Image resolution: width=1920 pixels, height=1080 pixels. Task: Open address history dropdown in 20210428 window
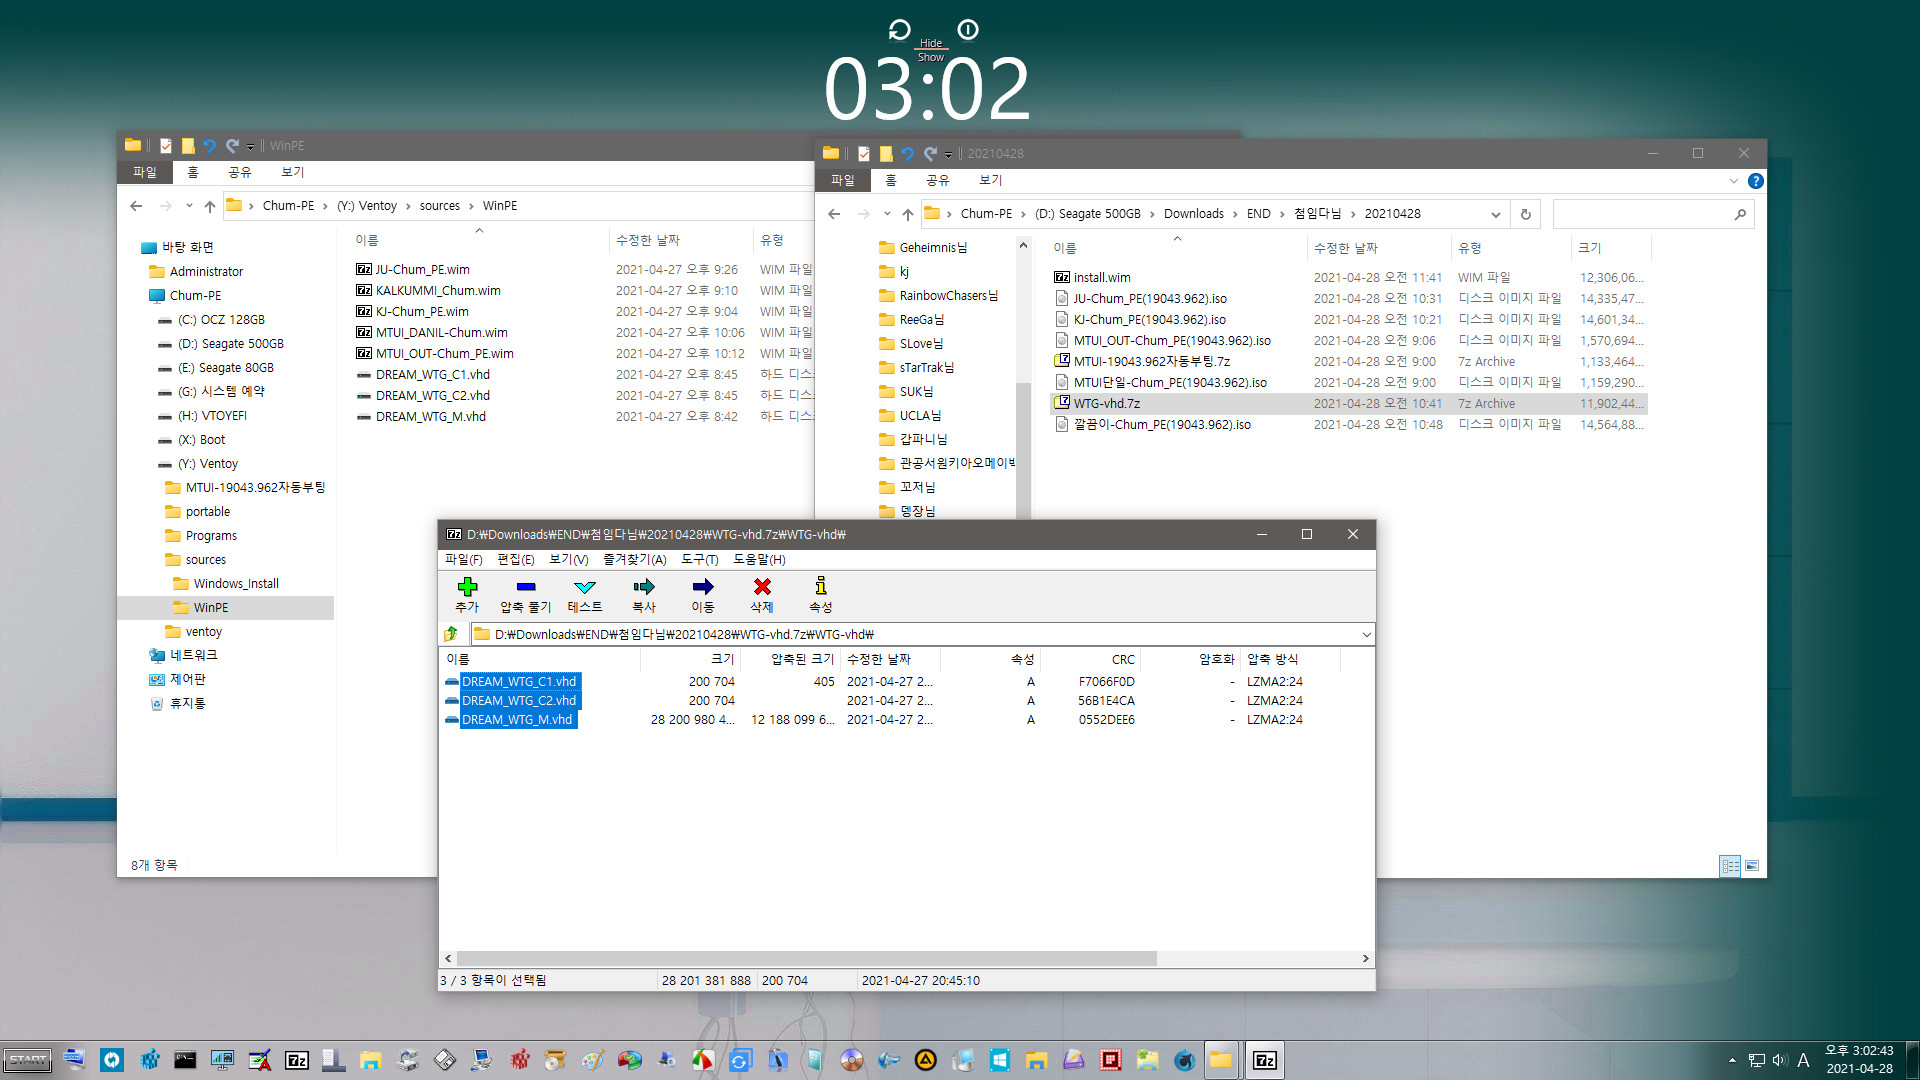1496,214
